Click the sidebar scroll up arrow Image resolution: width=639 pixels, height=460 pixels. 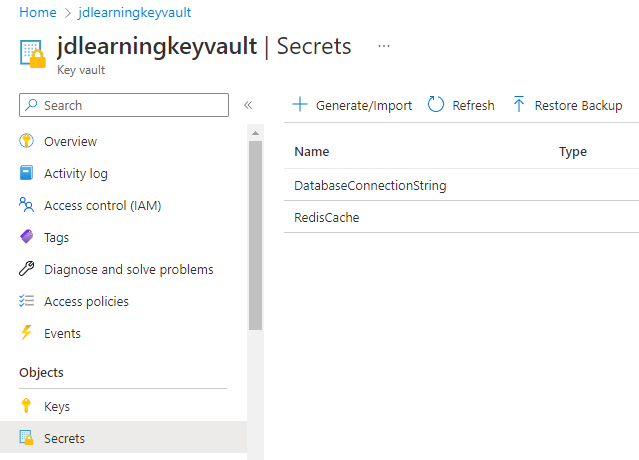point(256,133)
